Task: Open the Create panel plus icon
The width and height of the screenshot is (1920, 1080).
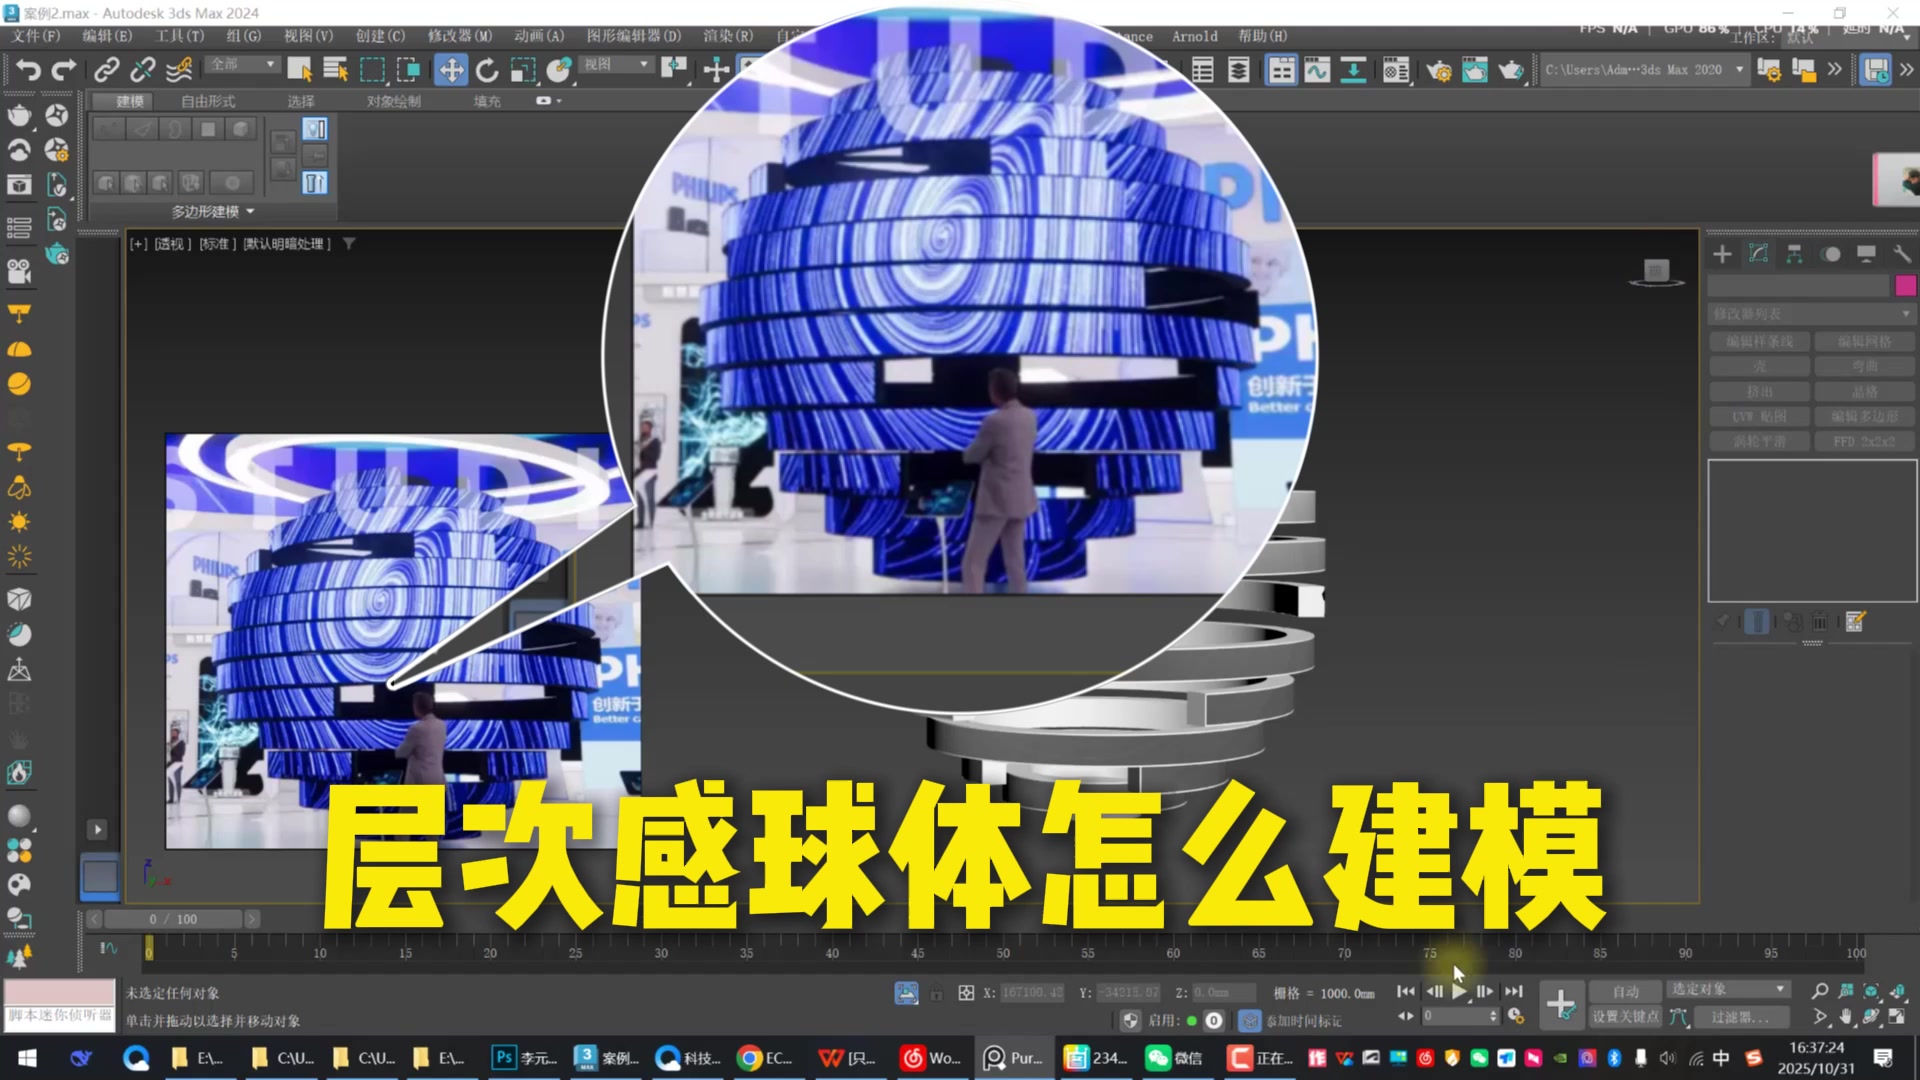Action: point(1722,254)
